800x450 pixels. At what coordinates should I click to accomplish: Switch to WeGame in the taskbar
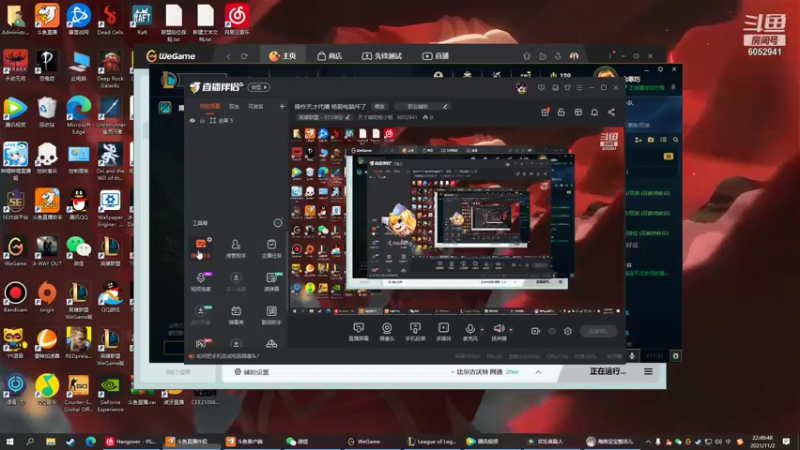tap(364, 441)
